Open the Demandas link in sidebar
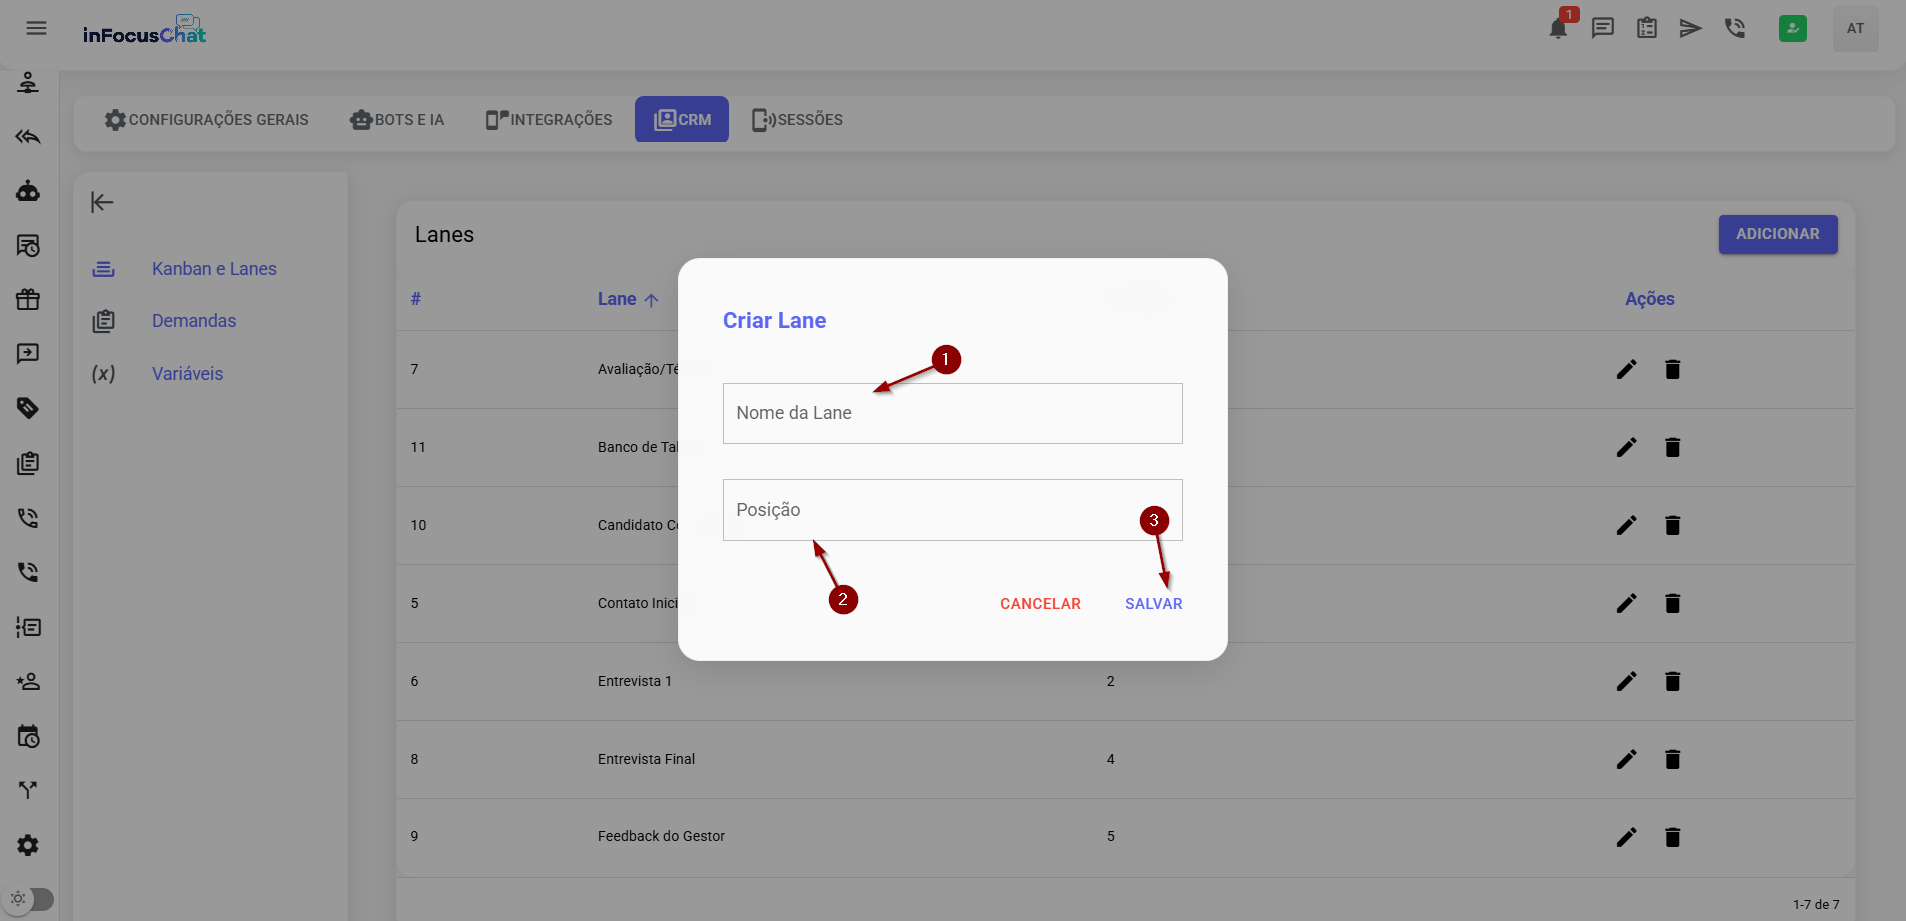Image resolution: width=1906 pixels, height=921 pixels. coord(194,321)
